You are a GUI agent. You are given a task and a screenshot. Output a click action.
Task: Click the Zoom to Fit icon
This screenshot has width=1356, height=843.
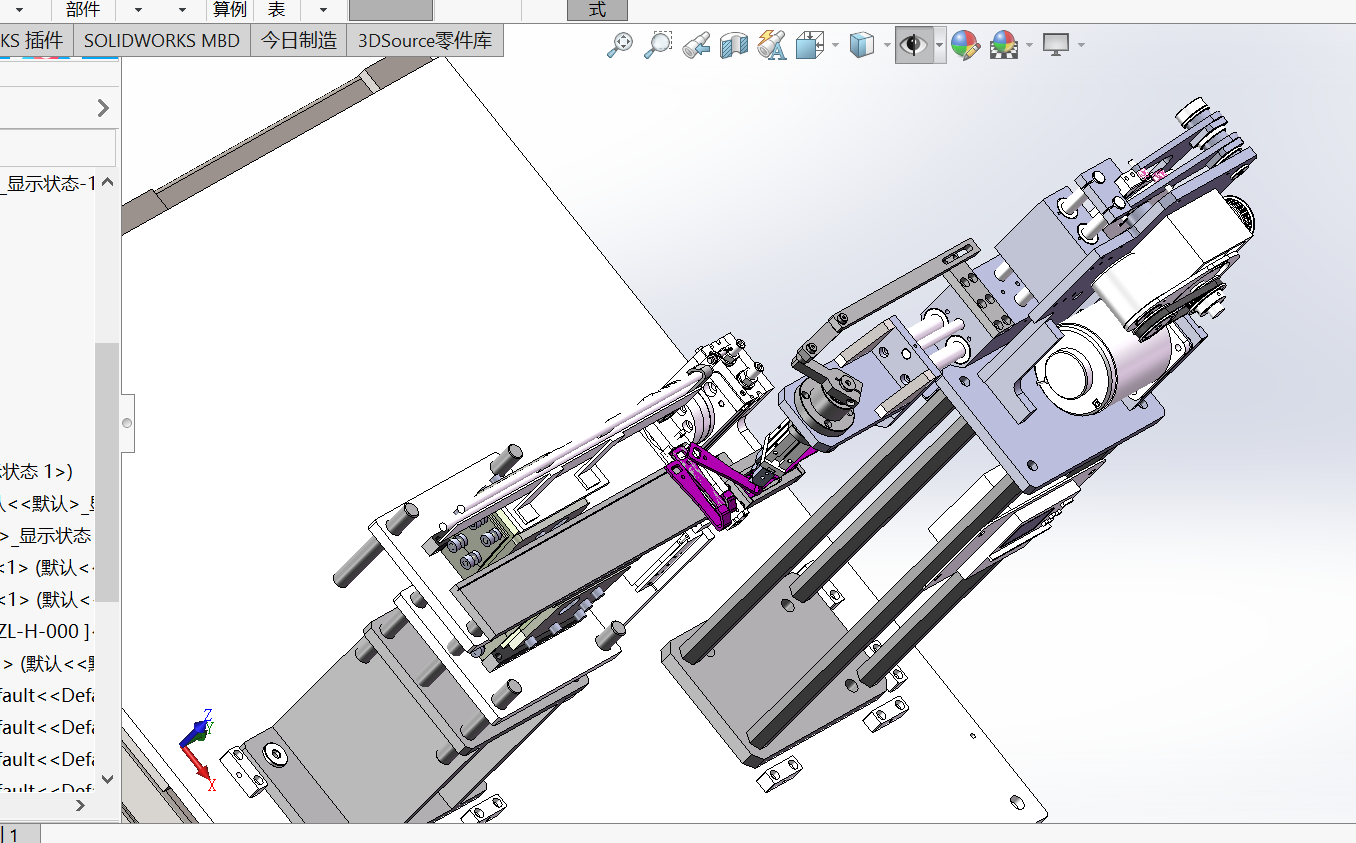[x=620, y=45]
